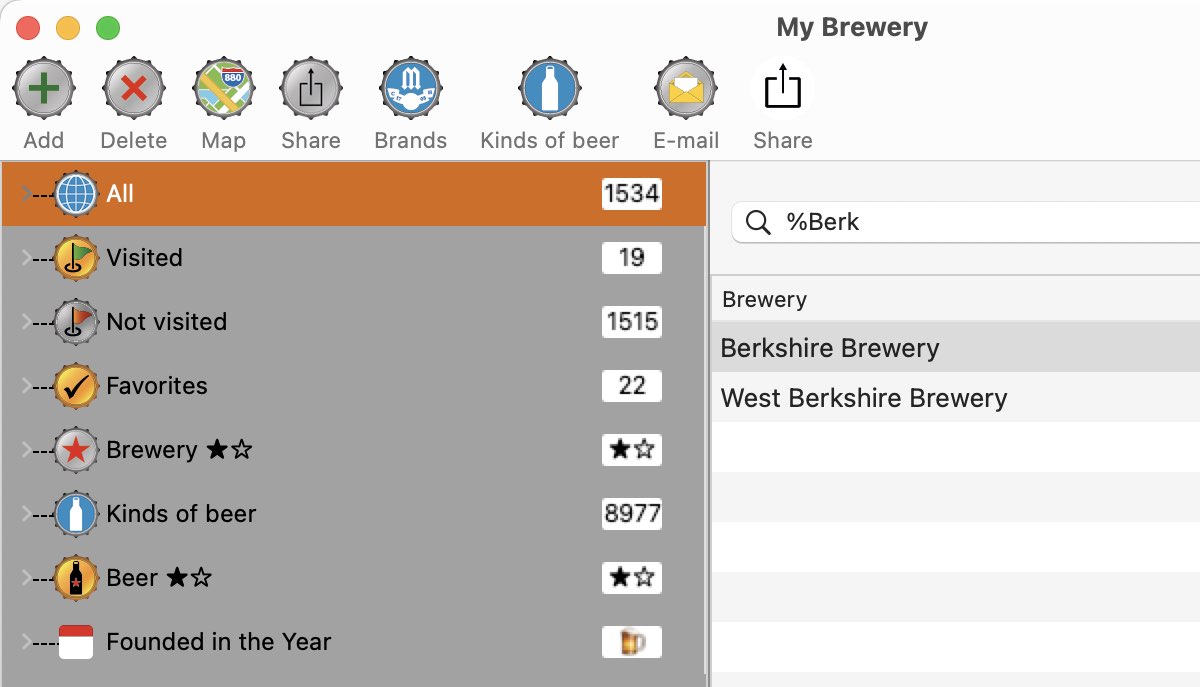Select Founded in the Year item
This screenshot has width=1200, height=687.
[x=218, y=642]
